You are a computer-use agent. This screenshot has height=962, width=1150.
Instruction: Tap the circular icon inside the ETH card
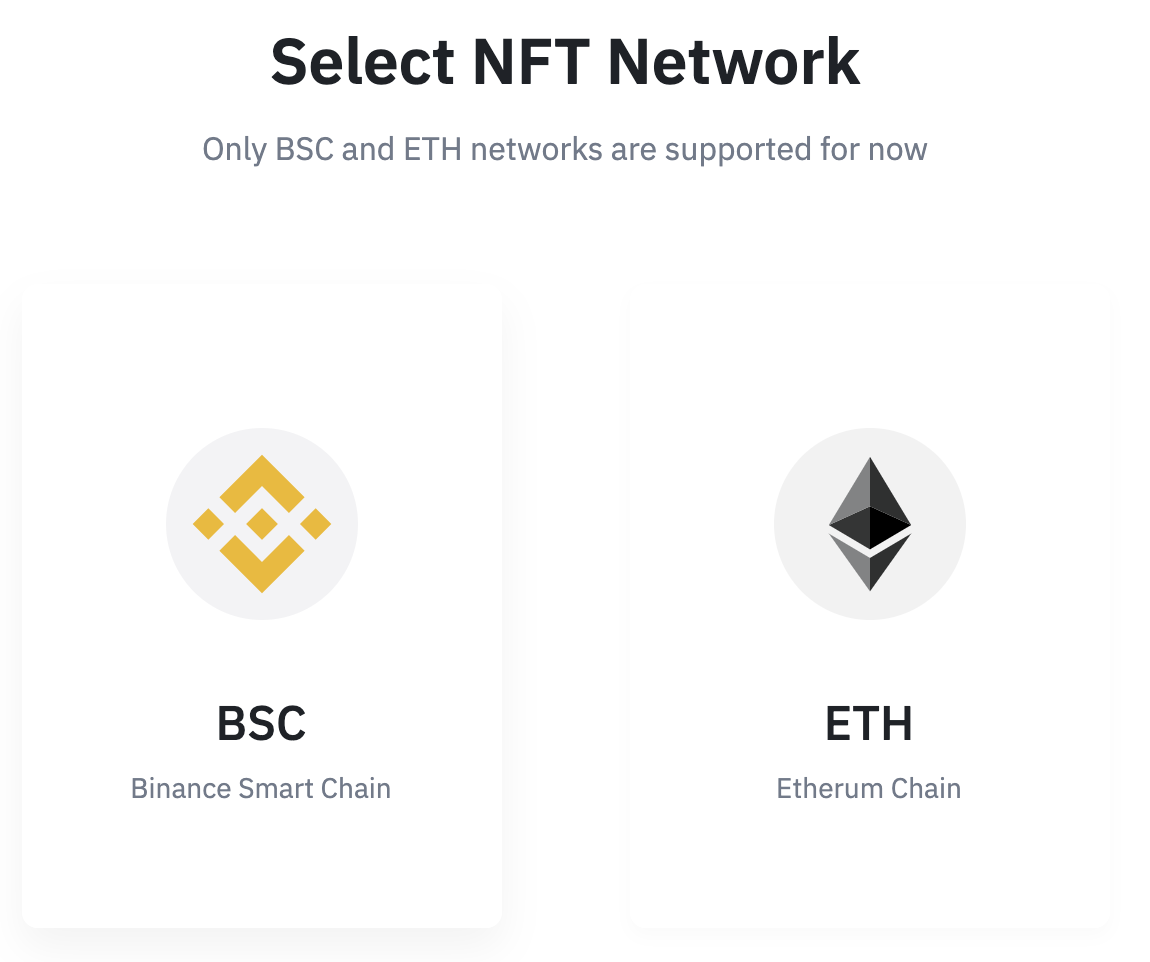tap(869, 522)
